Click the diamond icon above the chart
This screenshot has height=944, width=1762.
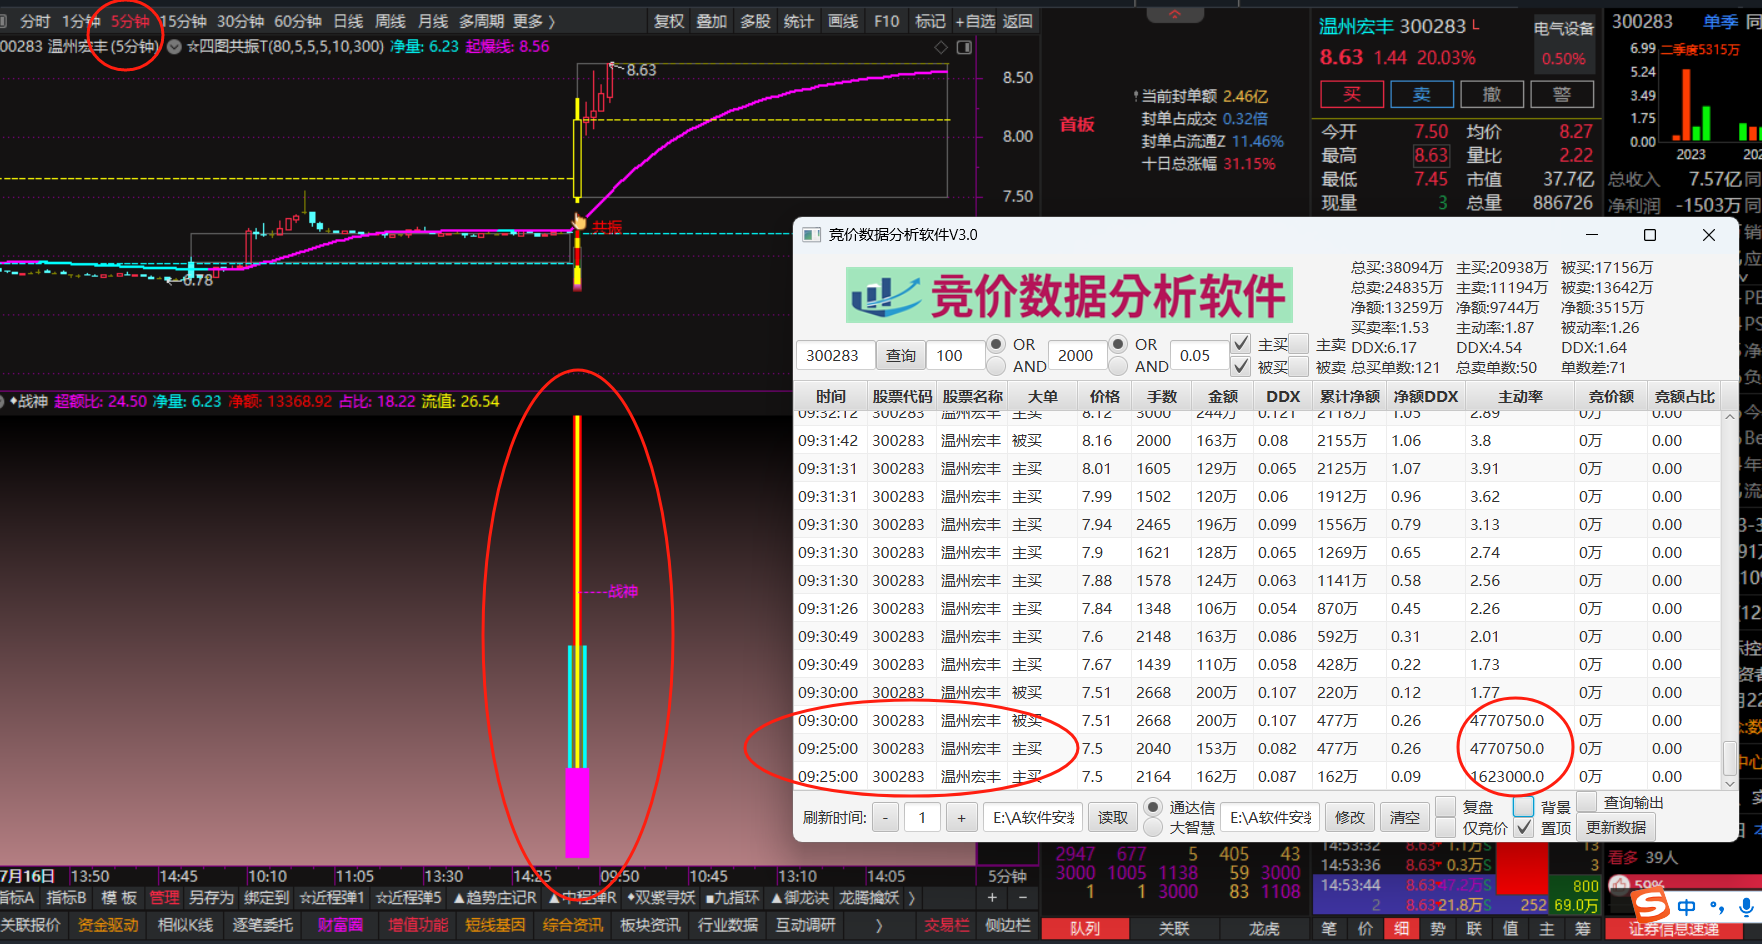pos(940,47)
